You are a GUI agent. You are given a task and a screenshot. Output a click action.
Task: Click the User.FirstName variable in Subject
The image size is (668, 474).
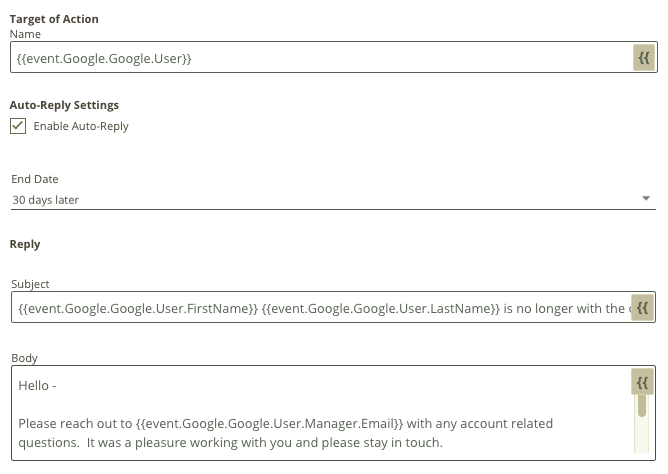[x=138, y=308]
